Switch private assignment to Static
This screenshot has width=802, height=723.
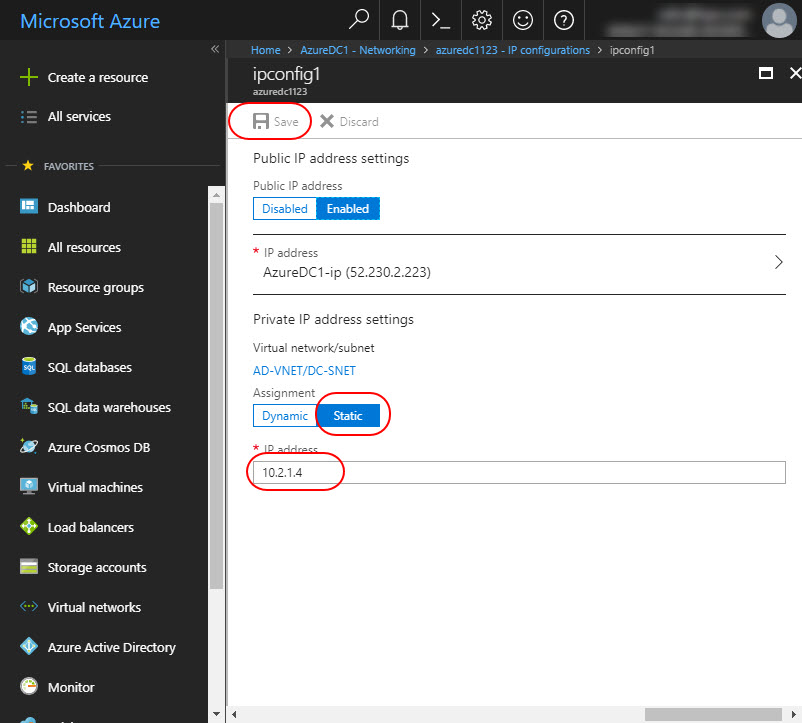(348, 416)
